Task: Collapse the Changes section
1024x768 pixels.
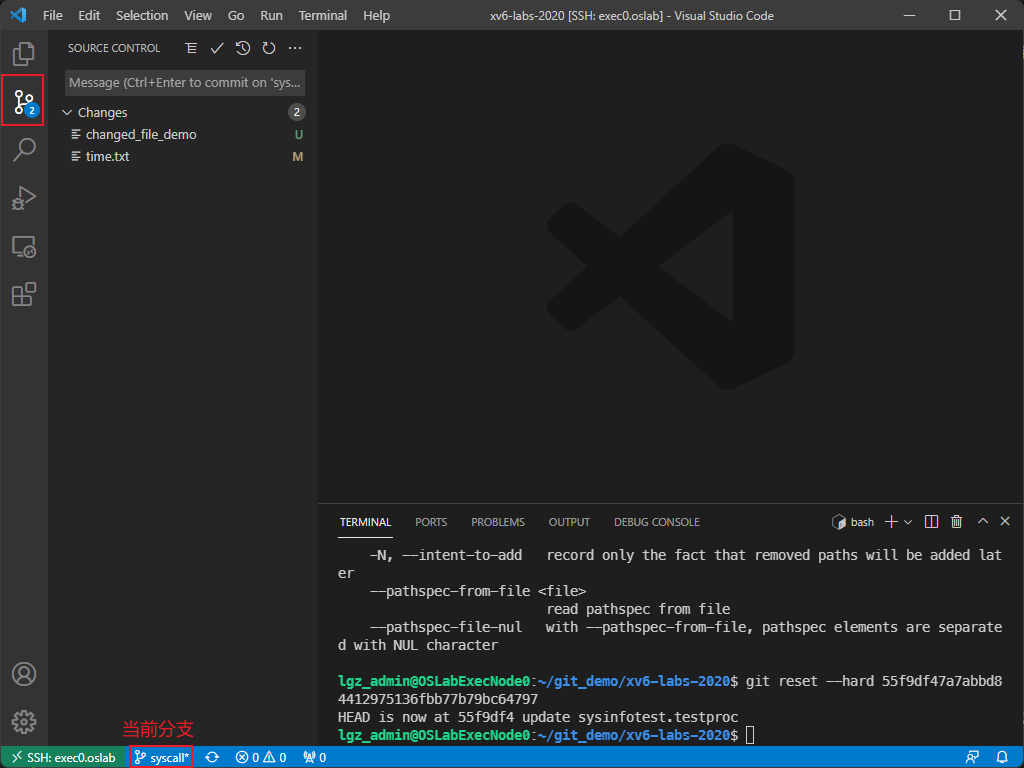Action: coord(68,113)
